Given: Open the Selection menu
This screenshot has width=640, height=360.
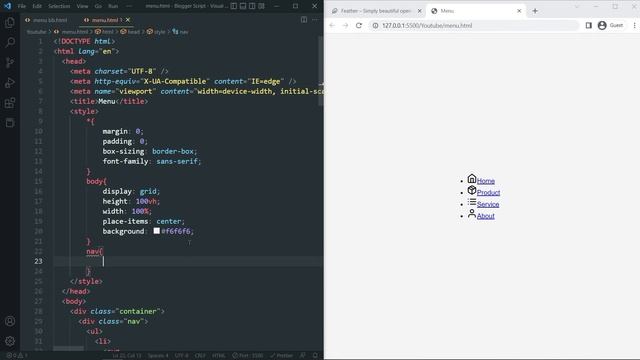Looking at the screenshot, I should click(59, 6).
